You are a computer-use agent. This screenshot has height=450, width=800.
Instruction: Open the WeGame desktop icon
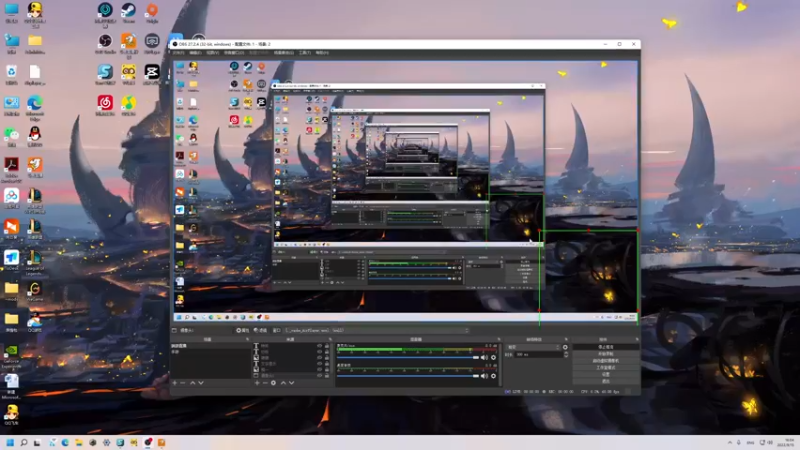coord(35,292)
